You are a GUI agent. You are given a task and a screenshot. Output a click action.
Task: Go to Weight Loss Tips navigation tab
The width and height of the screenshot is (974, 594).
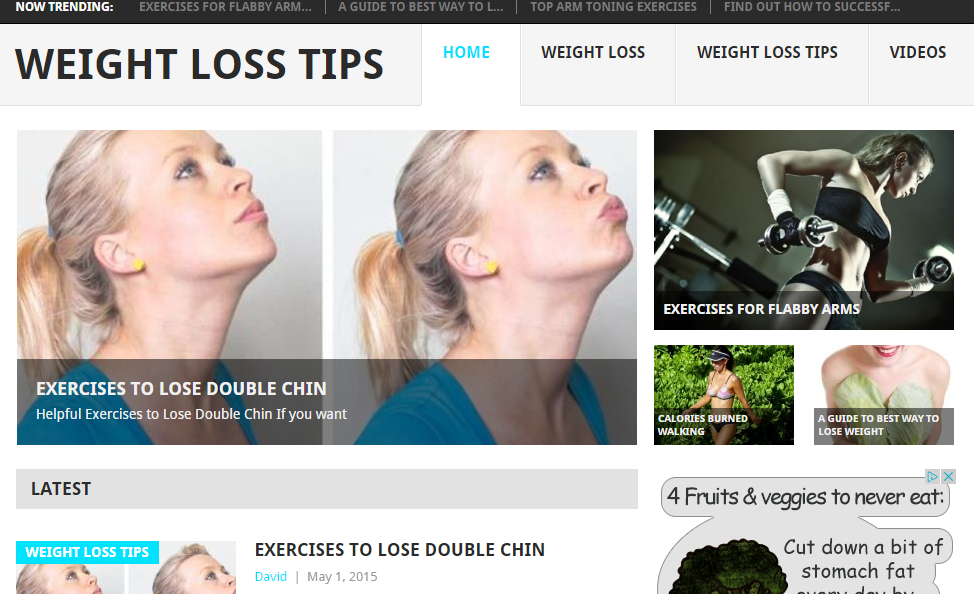[x=767, y=53]
